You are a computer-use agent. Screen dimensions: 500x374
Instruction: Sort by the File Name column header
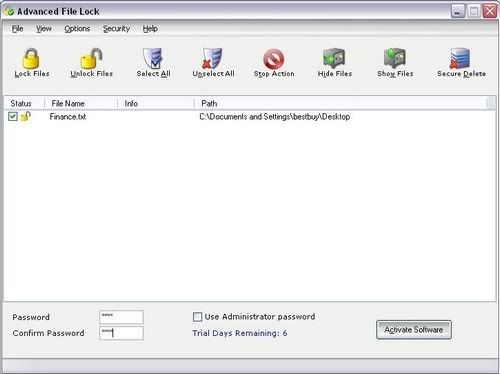click(x=81, y=103)
